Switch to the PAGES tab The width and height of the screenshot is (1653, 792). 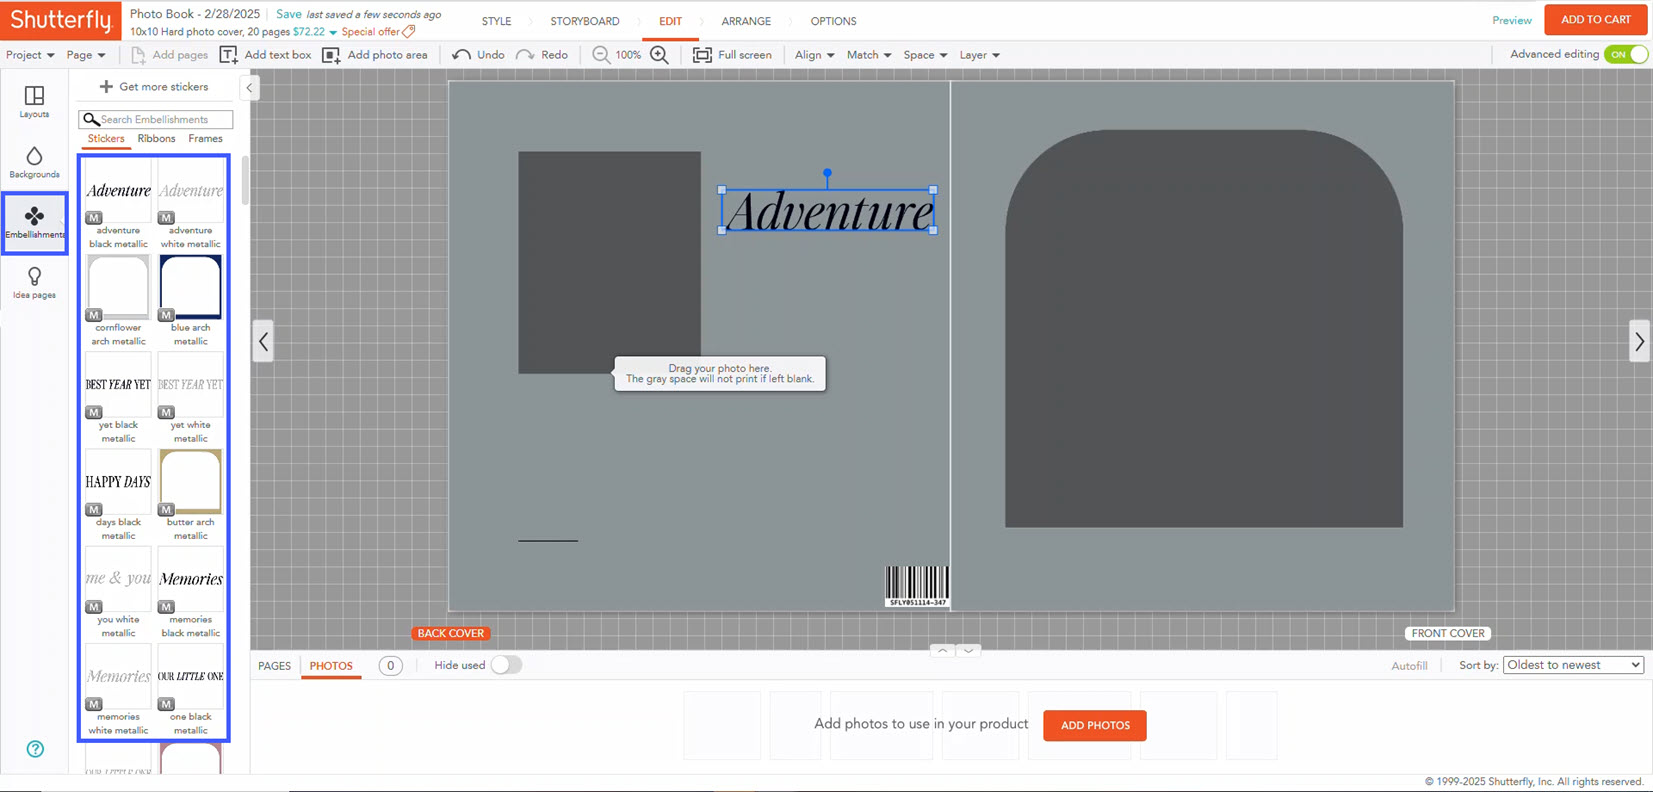coord(274,666)
